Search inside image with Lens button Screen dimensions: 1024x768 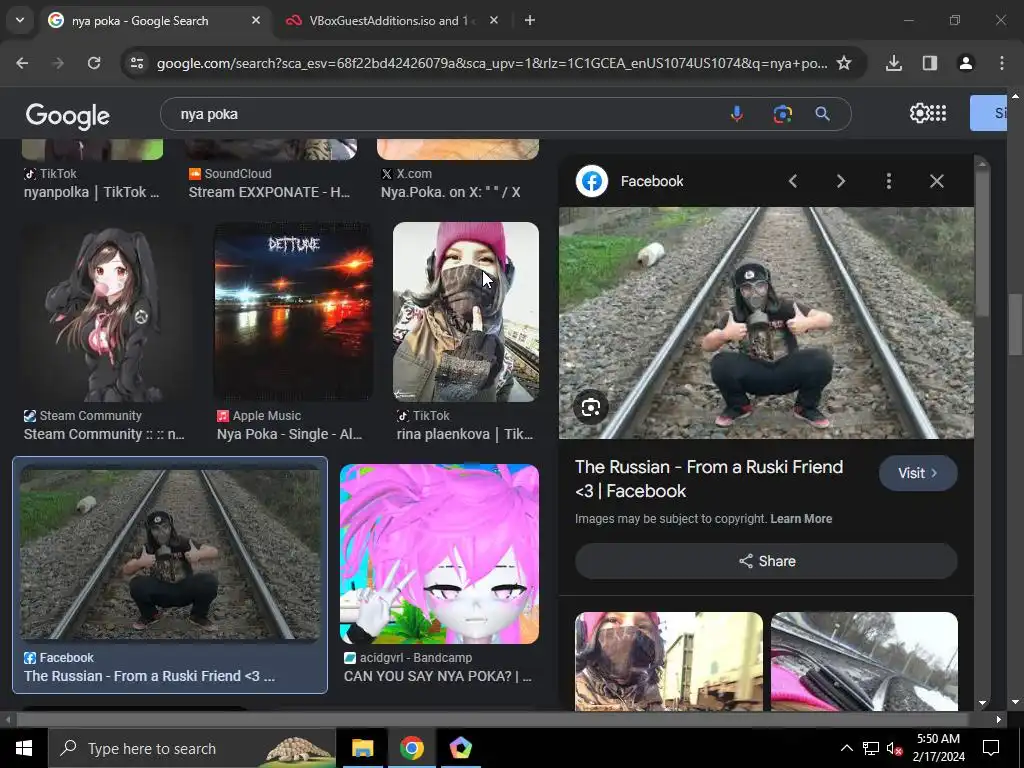pyautogui.click(x=590, y=408)
